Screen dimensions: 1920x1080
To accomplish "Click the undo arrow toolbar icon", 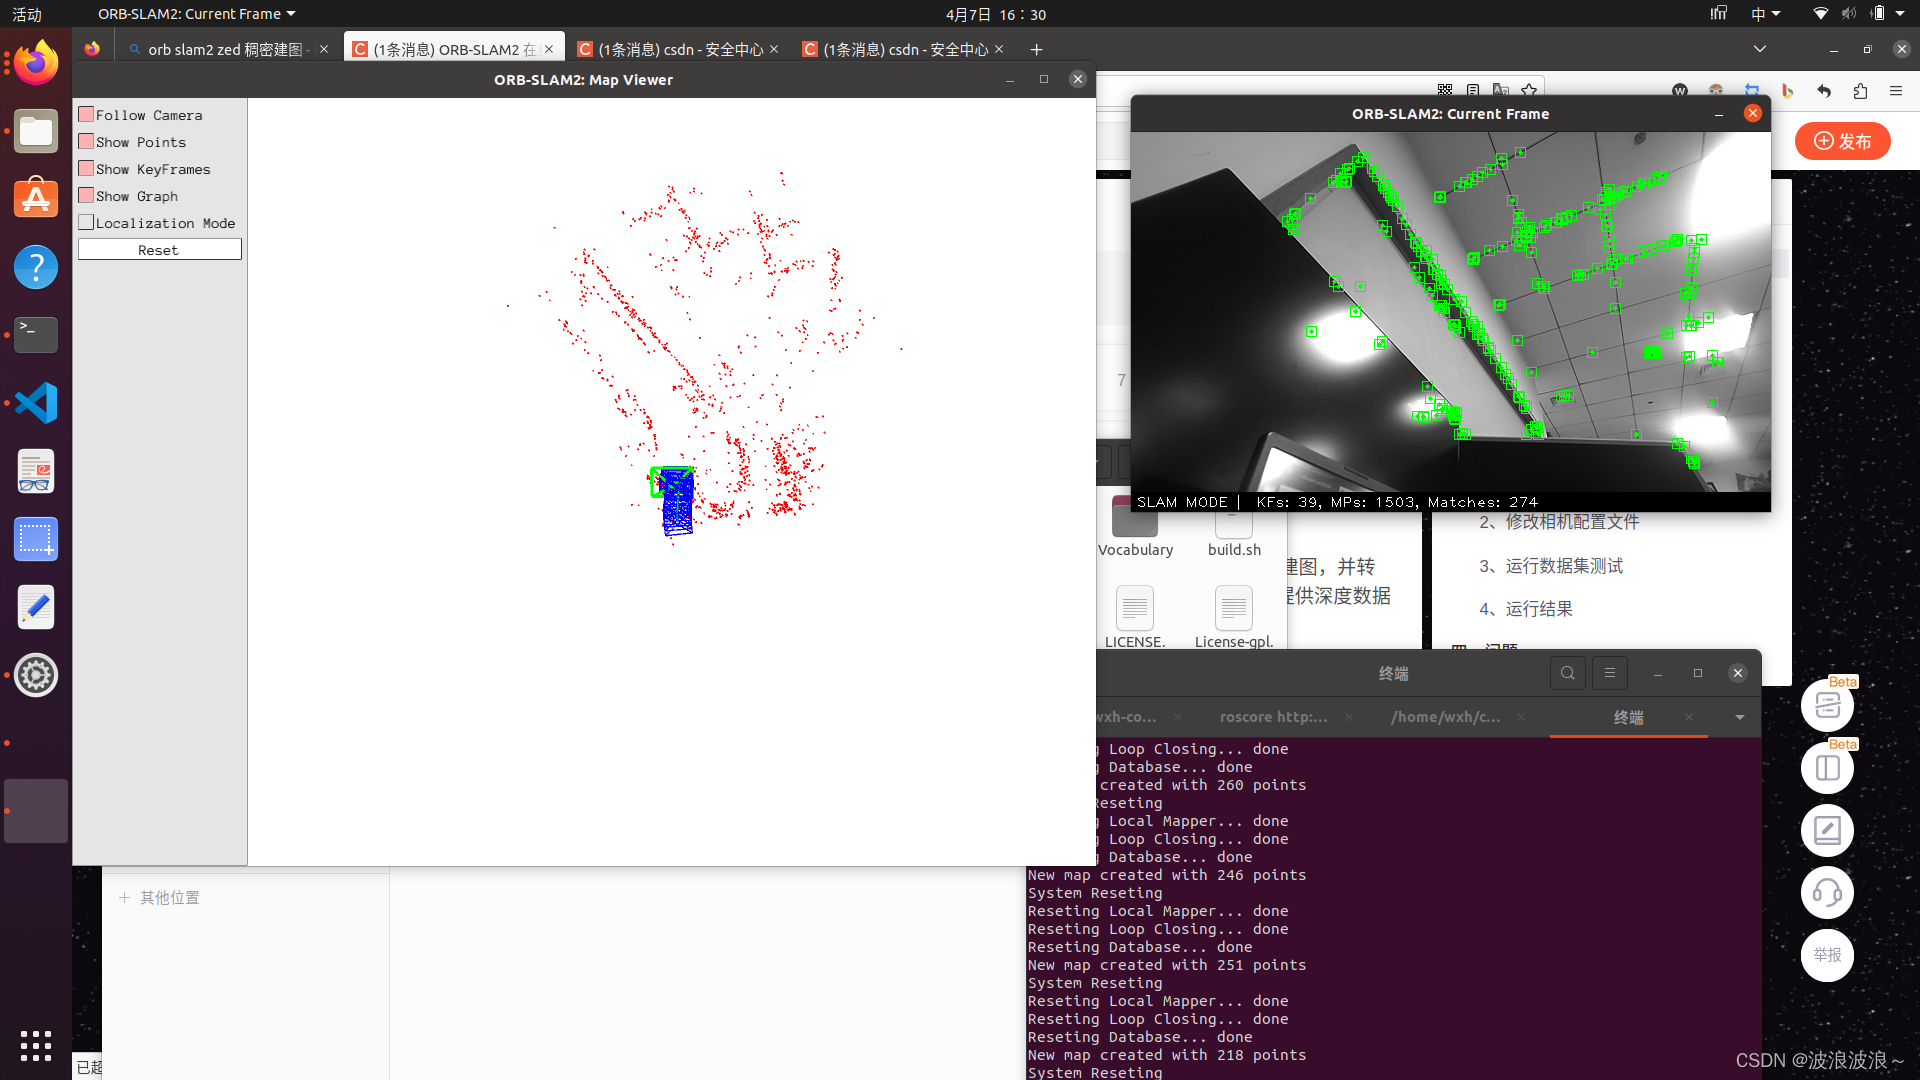I will [x=1824, y=91].
